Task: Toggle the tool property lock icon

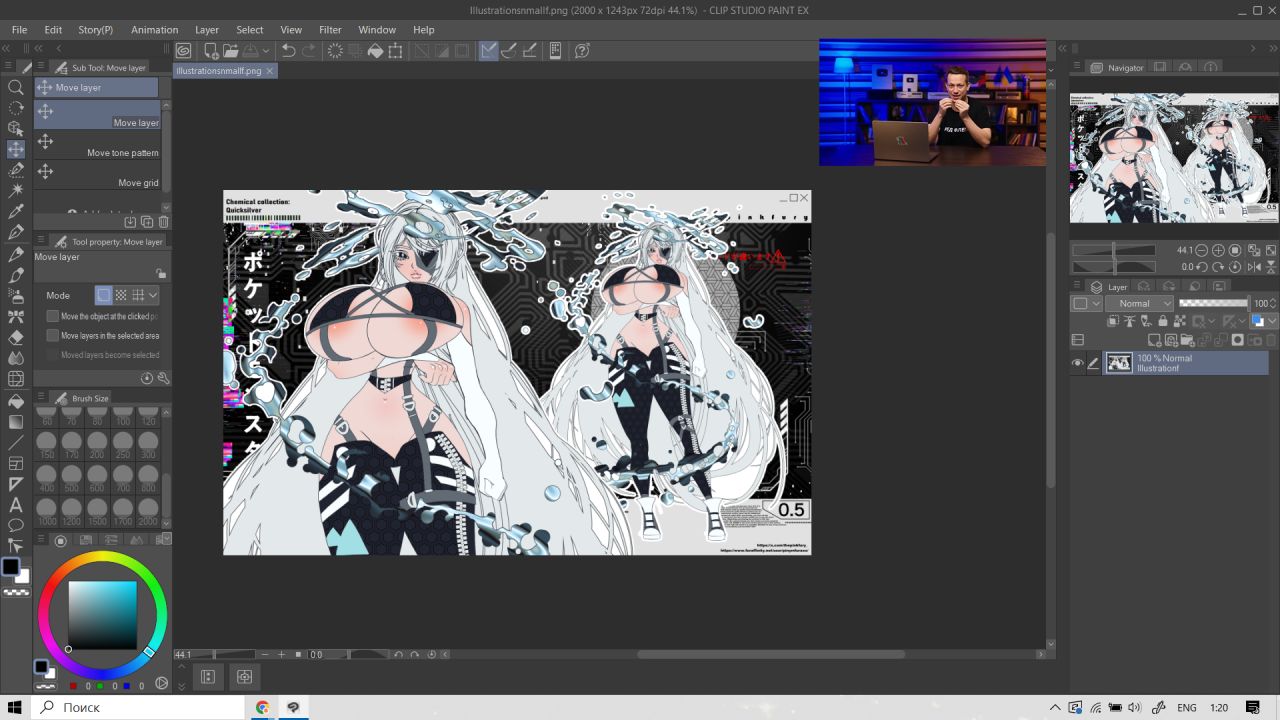Action: (161, 273)
